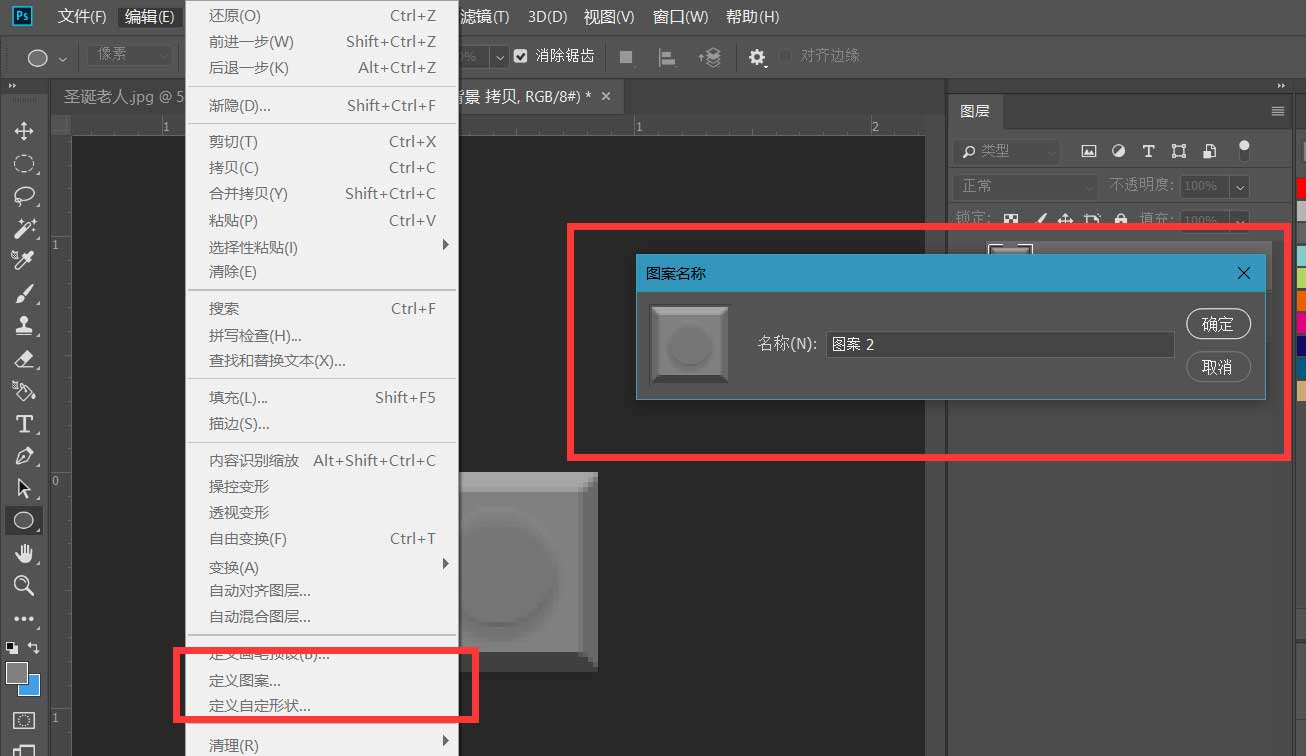The height and width of the screenshot is (756, 1306).
Task: Filter layers by shape layers icon
Action: (1179, 151)
